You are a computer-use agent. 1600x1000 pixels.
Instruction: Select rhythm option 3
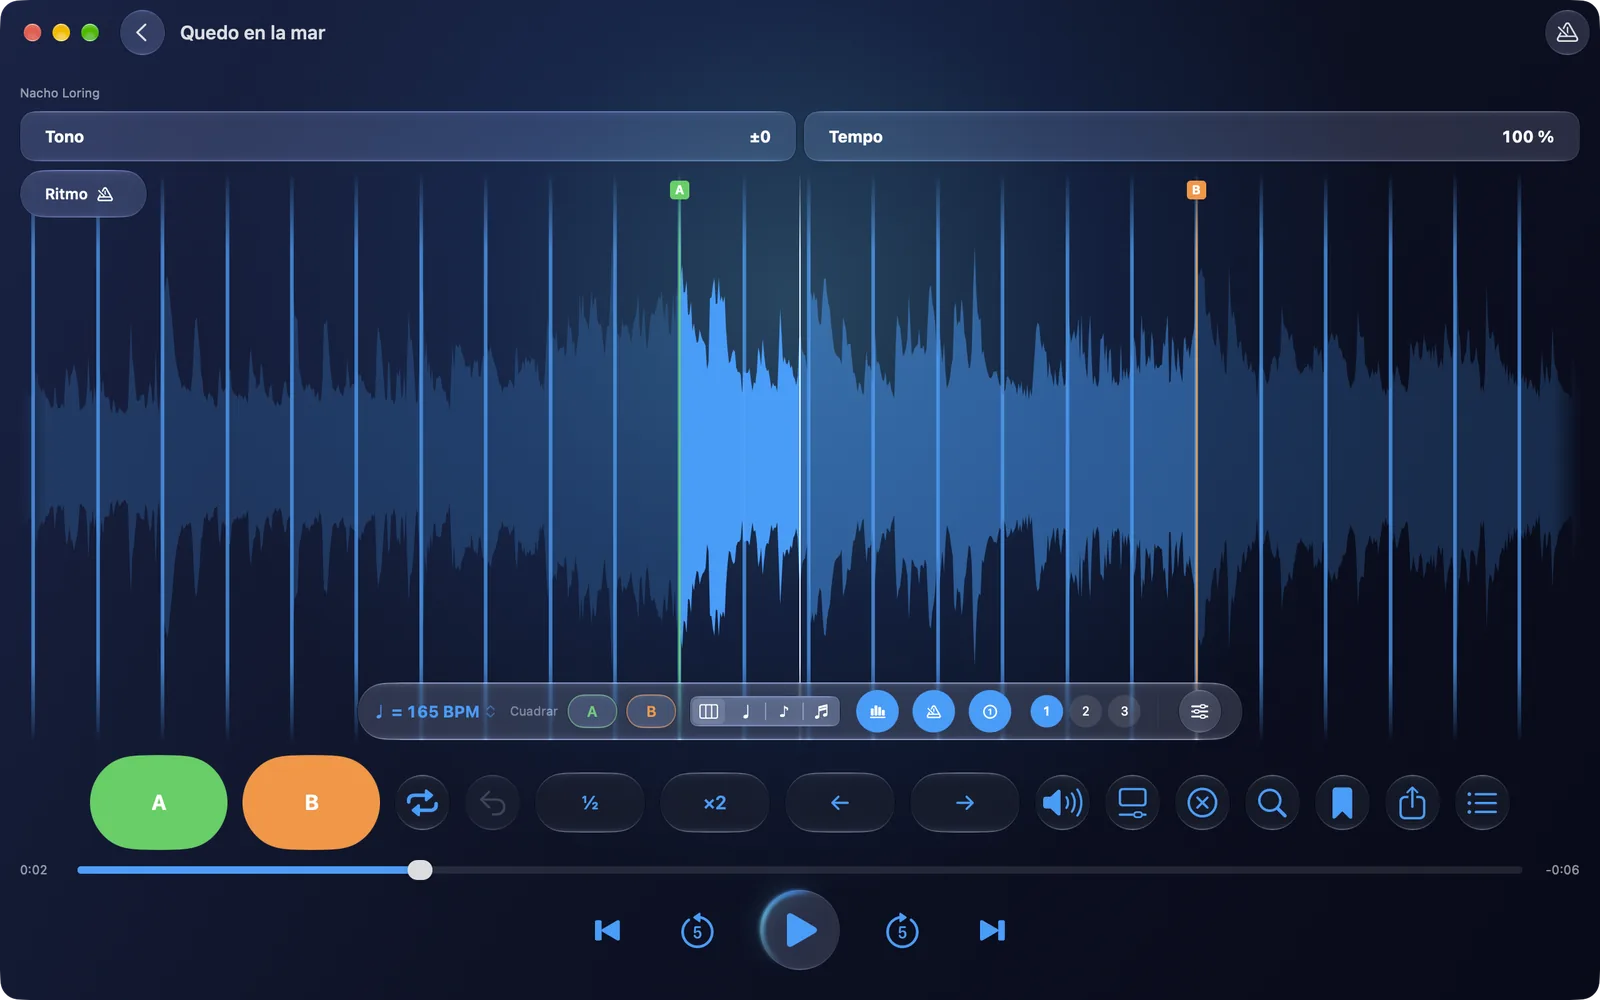point(1124,712)
